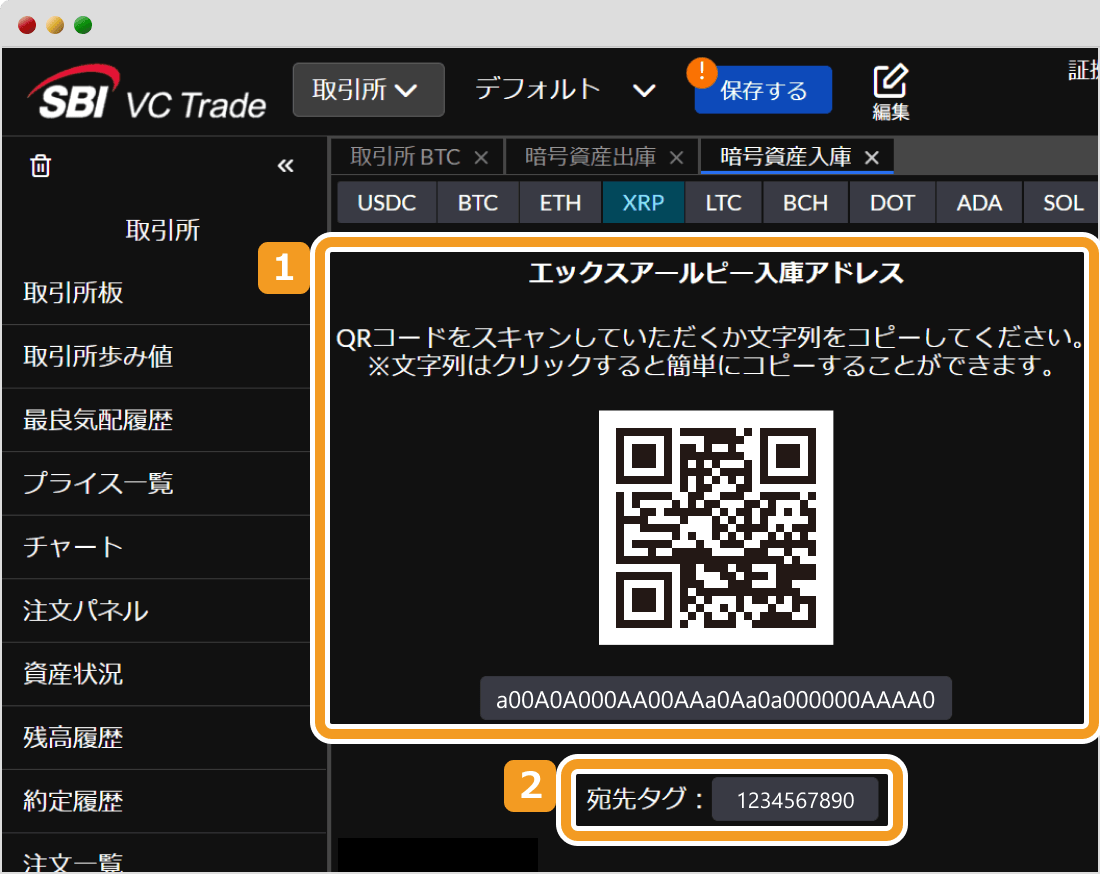Image resolution: width=1100 pixels, height=874 pixels.
Task: Open 注文一覧 in the sidebar
Action: point(164,854)
